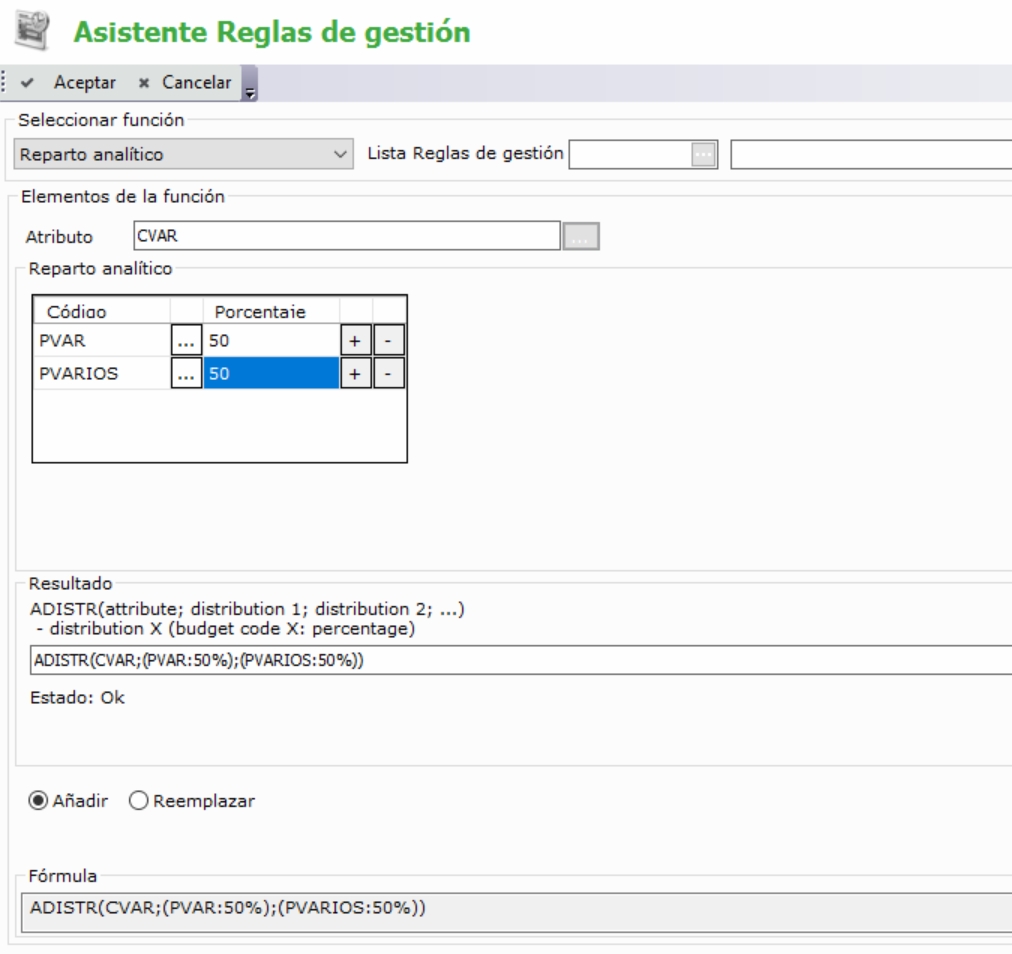Click the Atributo CVAR text field

point(345,236)
